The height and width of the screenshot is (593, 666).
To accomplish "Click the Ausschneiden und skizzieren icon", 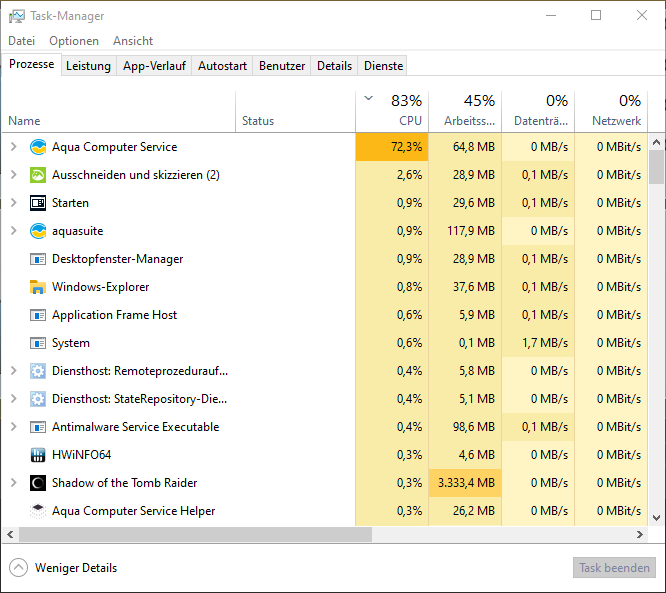I will (x=38, y=175).
